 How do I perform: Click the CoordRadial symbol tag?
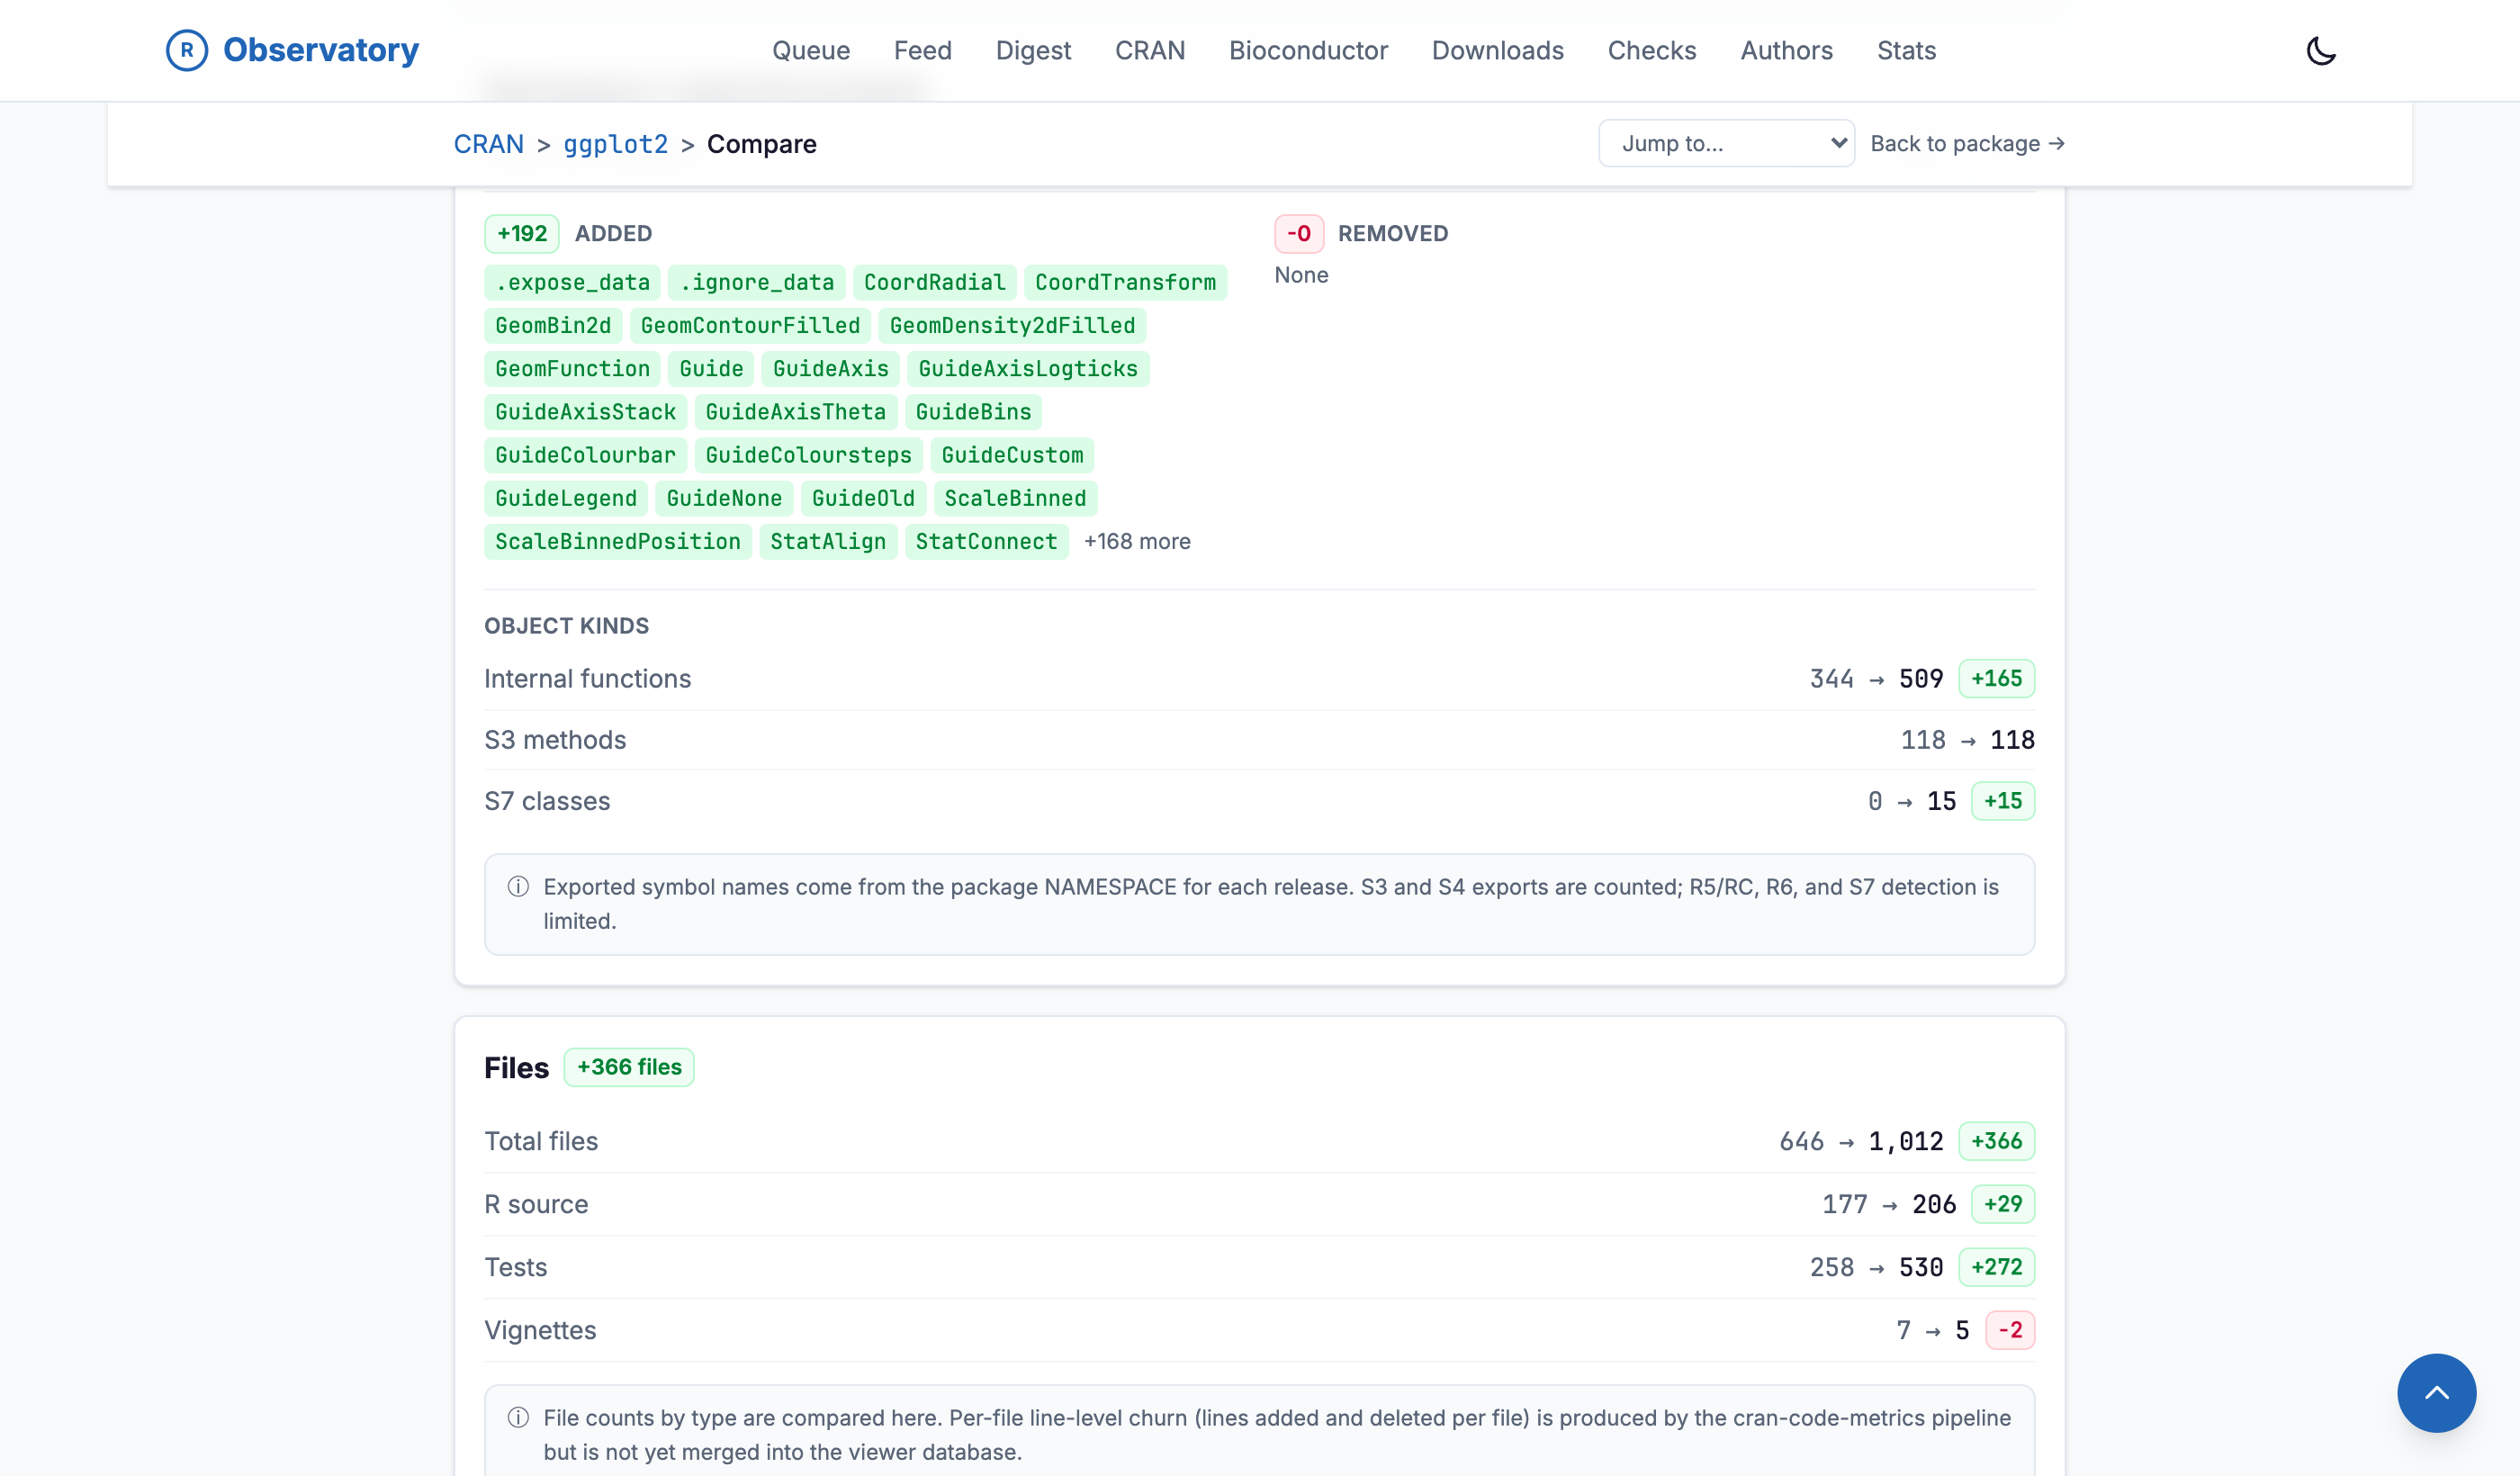coord(935,282)
